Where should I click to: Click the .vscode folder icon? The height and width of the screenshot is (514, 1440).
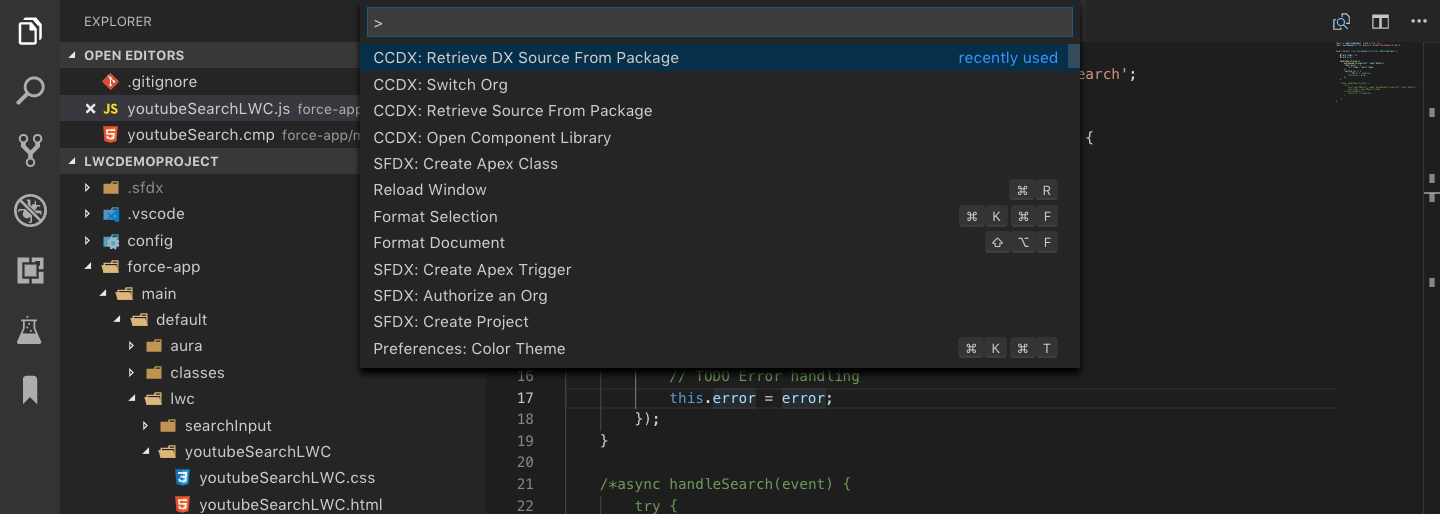point(110,214)
